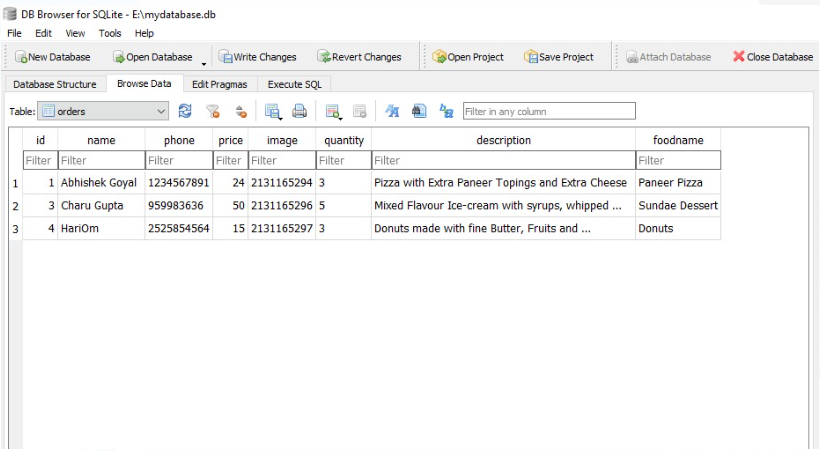The image size is (820, 451).
Task: Sort by the foodname column header
Action: [x=678, y=140]
